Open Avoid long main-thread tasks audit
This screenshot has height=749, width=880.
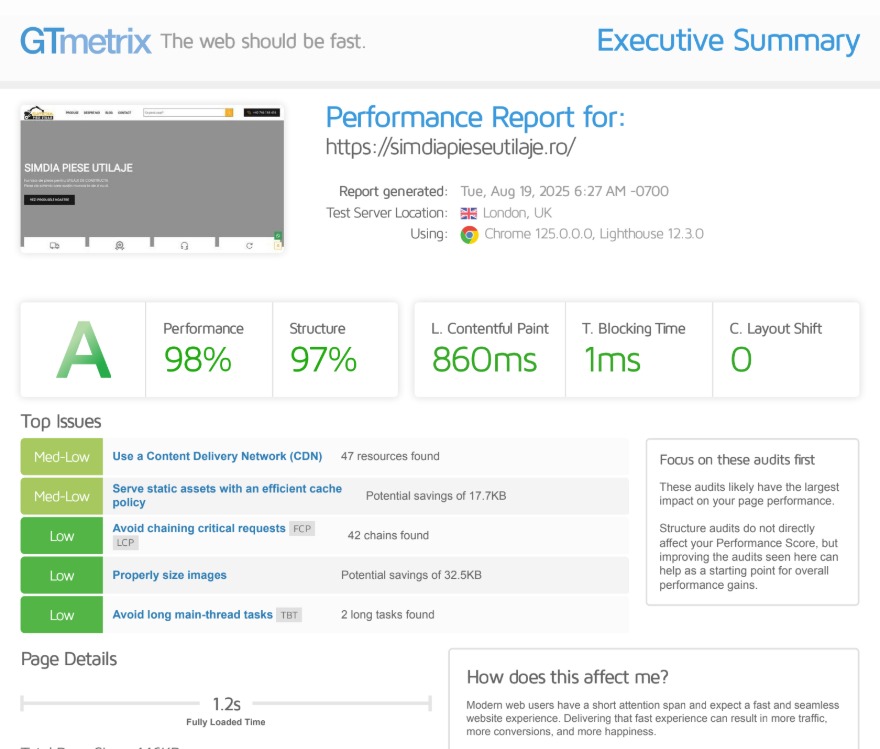(192, 615)
